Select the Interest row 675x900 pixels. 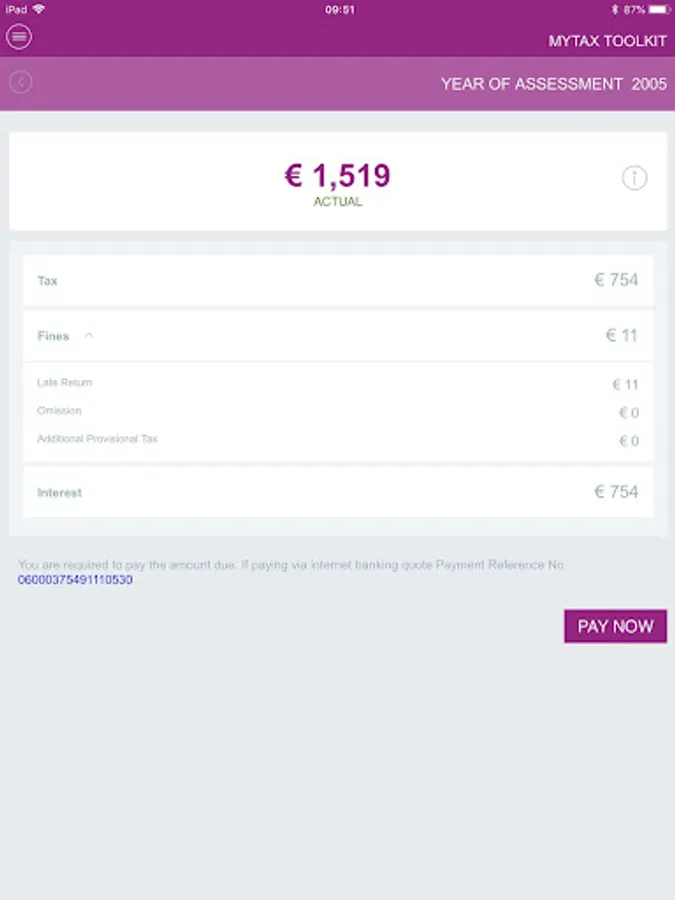[338, 492]
